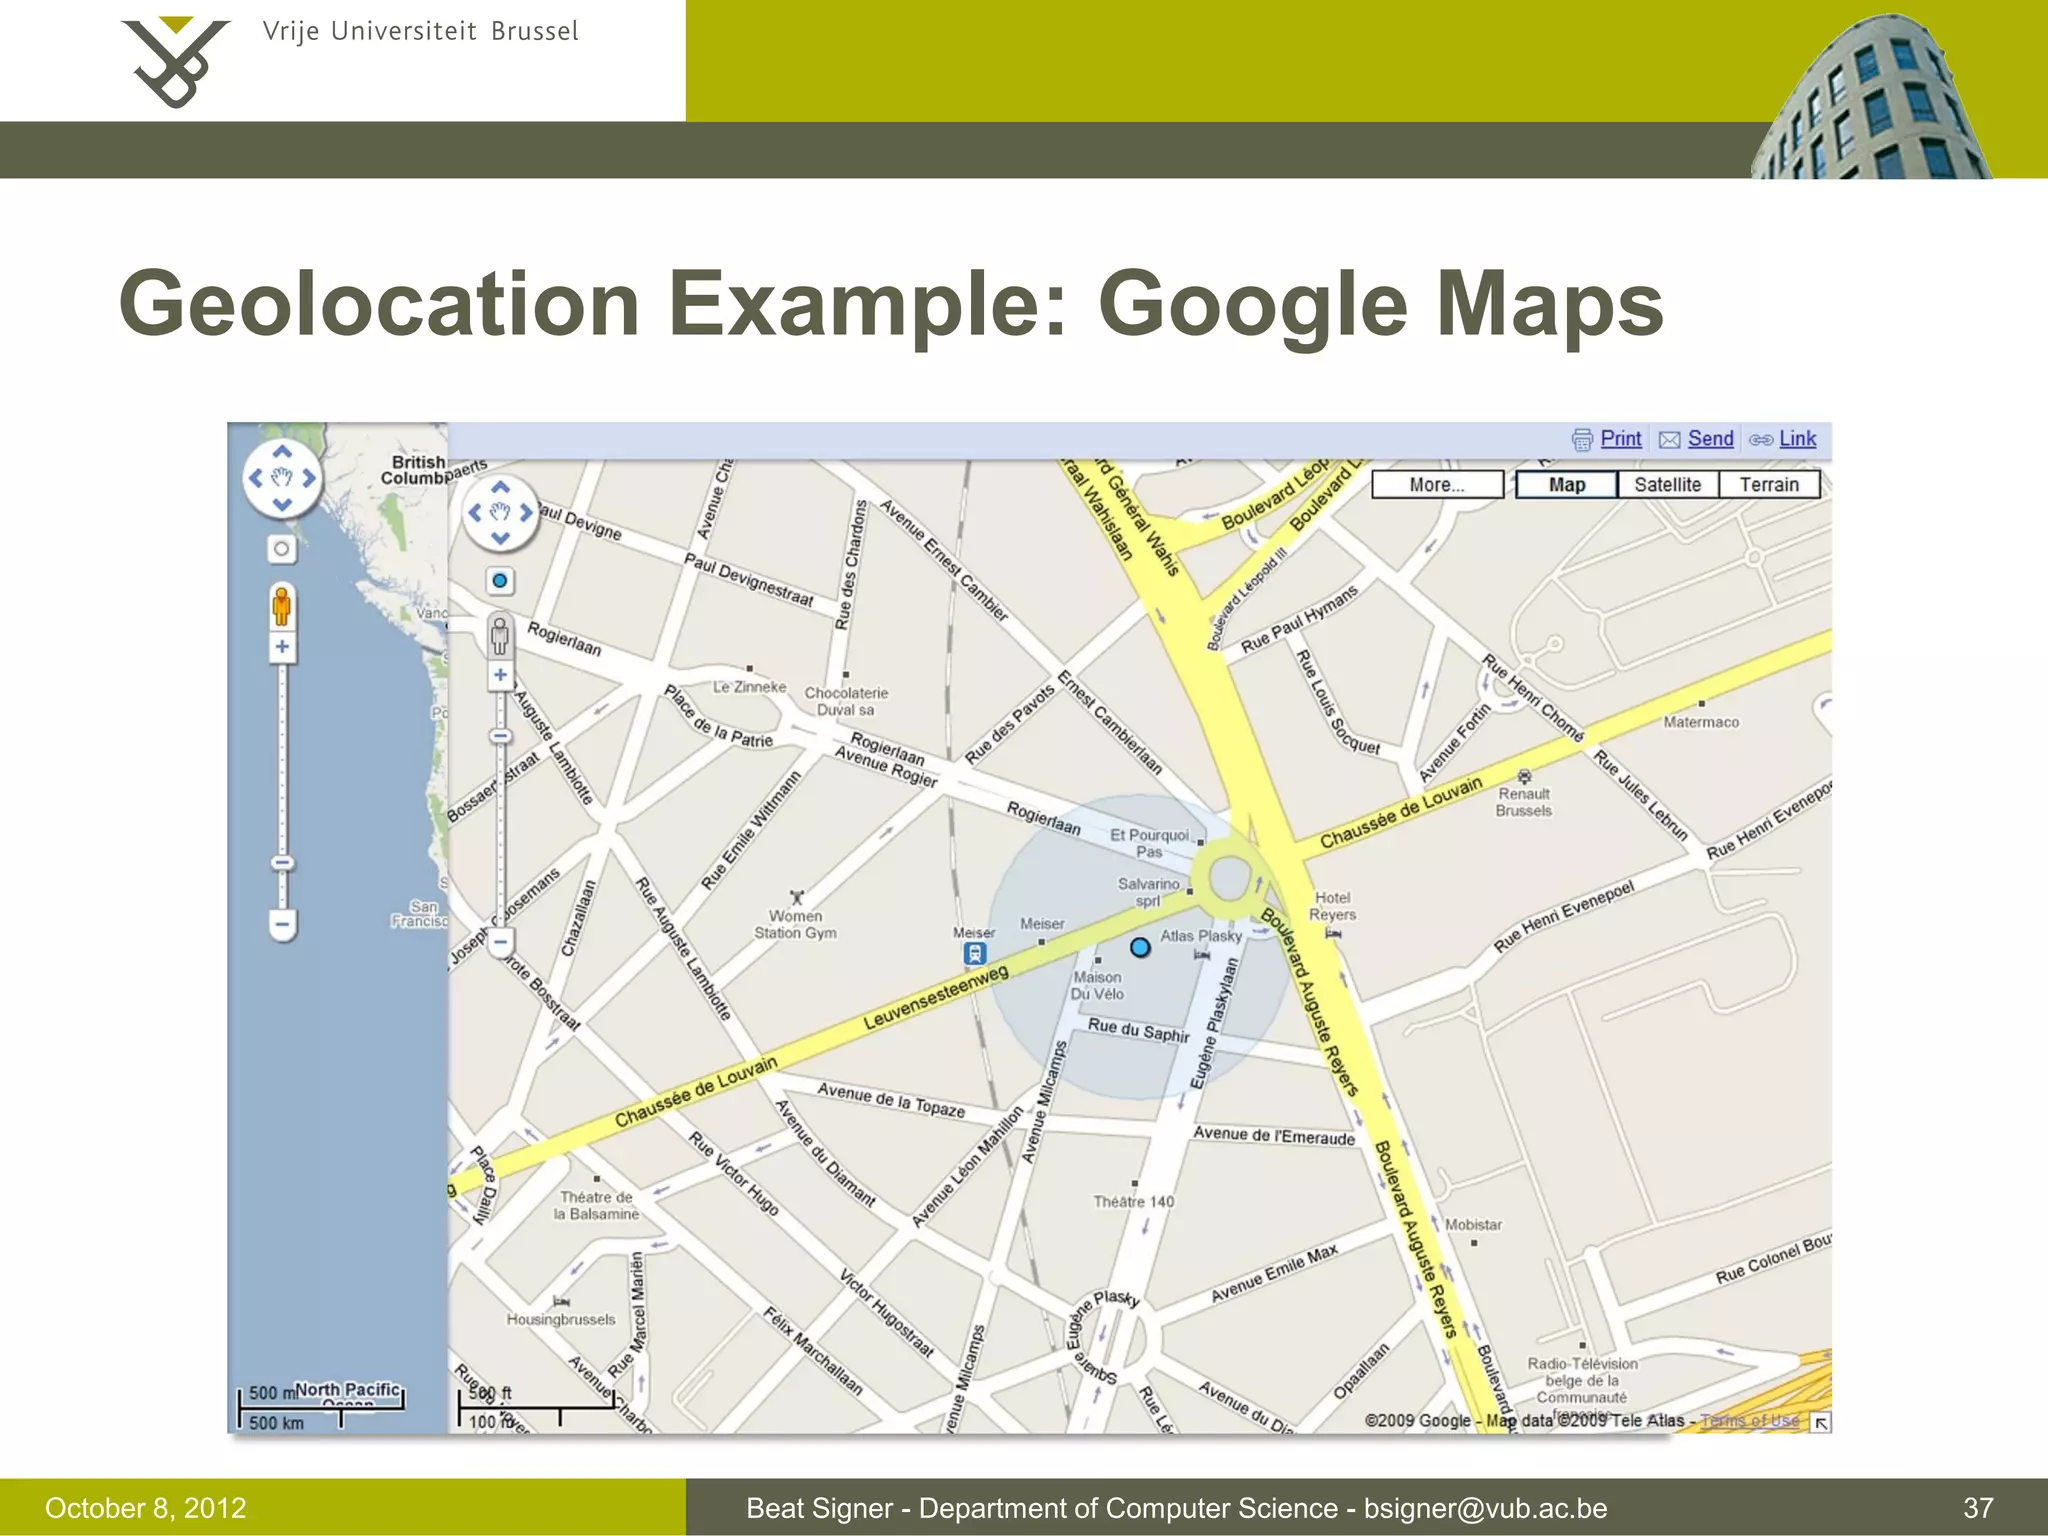The width and height of the screenshot is (2048, 1536).
Task: Zoom out with minus button on Pacific map
Action: point(282,925)
